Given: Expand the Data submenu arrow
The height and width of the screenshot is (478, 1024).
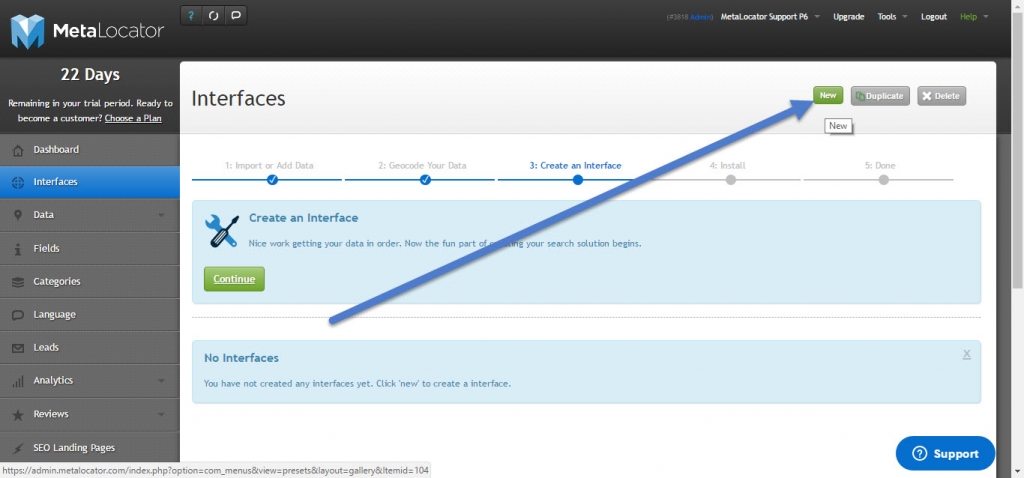Looking at the screenshot, I should coord(161,215).
